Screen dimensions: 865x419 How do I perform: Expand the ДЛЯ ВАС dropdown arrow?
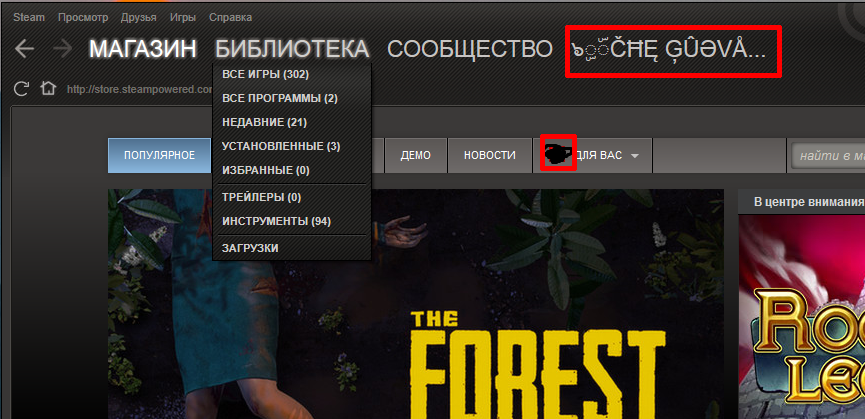point(634,156)
